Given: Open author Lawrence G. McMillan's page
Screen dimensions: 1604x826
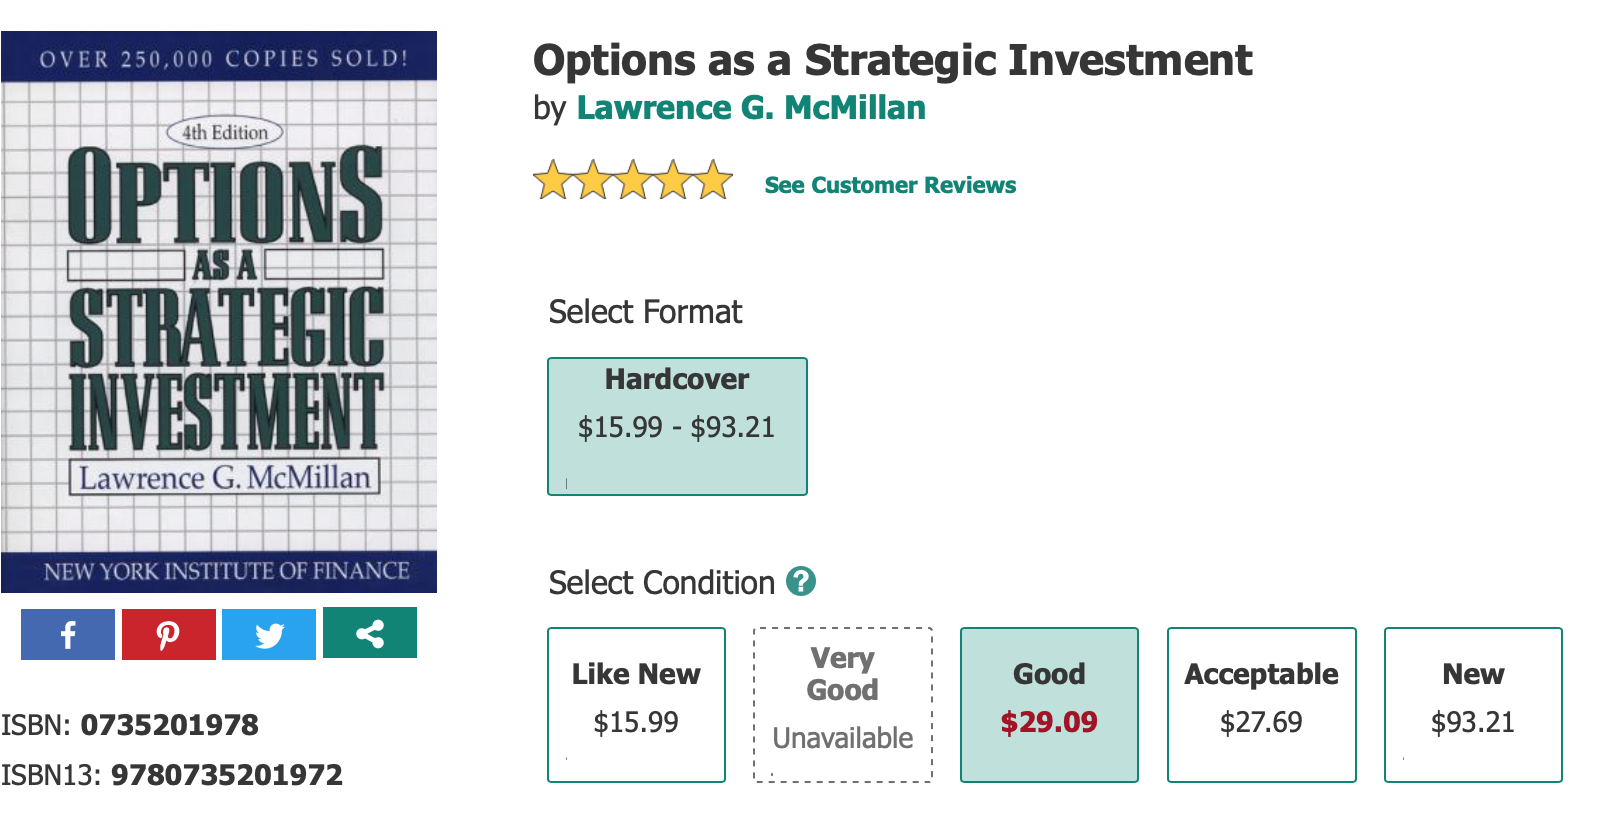Looking at the screenshot, I should (751, 108).
